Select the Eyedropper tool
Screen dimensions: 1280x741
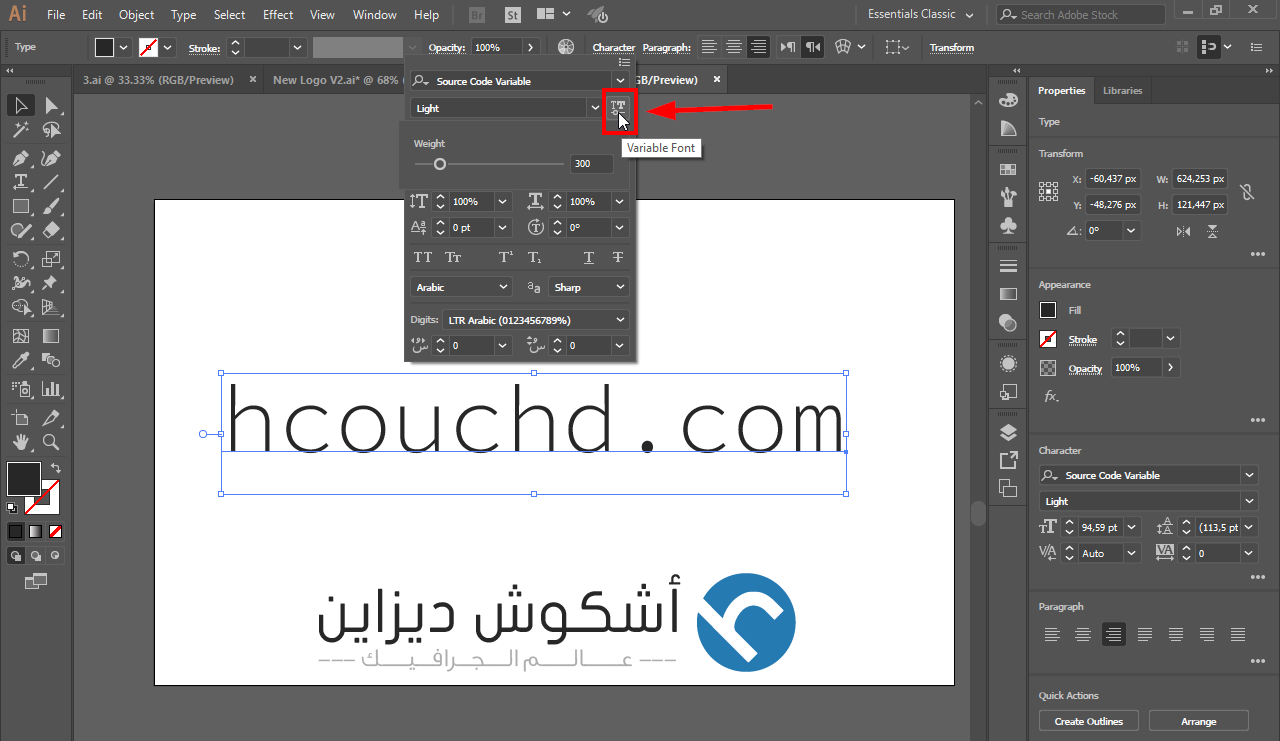18,359
